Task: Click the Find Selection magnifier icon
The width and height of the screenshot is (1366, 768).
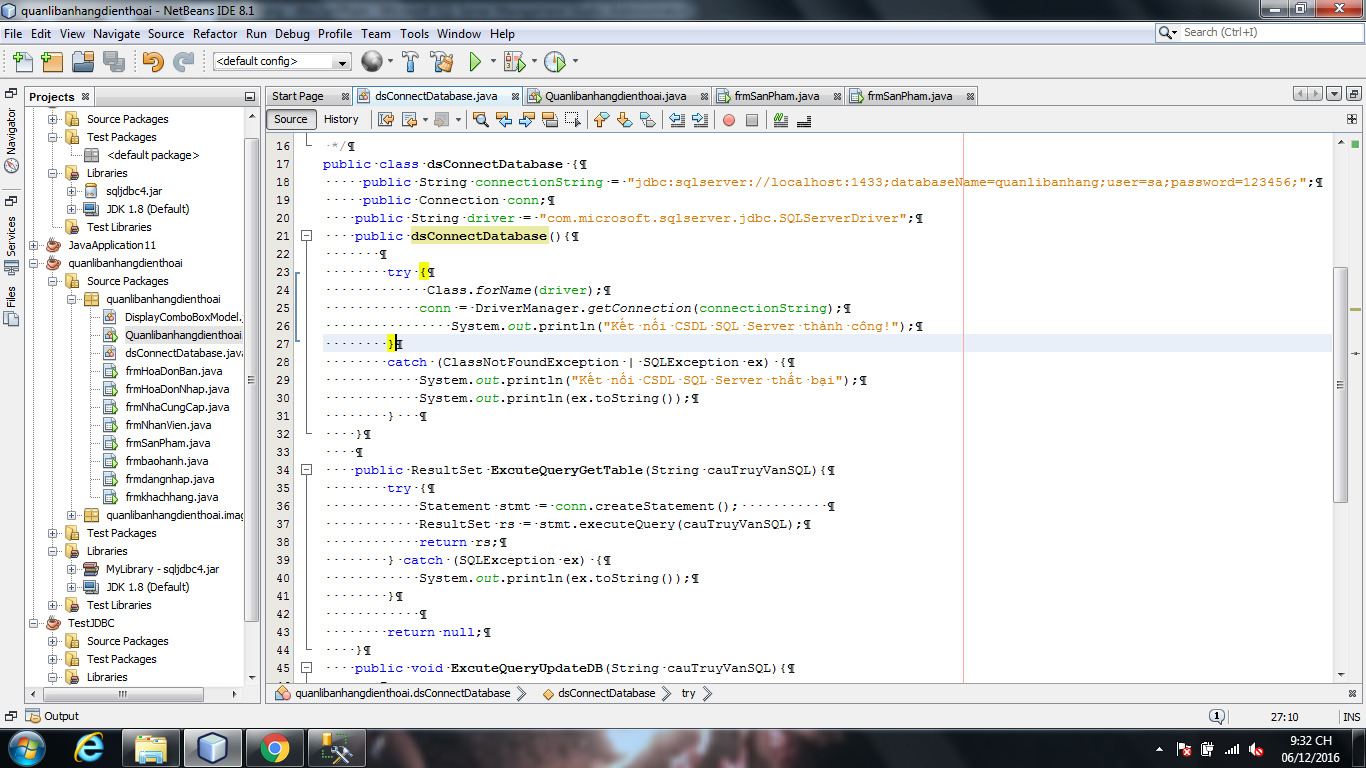Action: pos(481,120)
